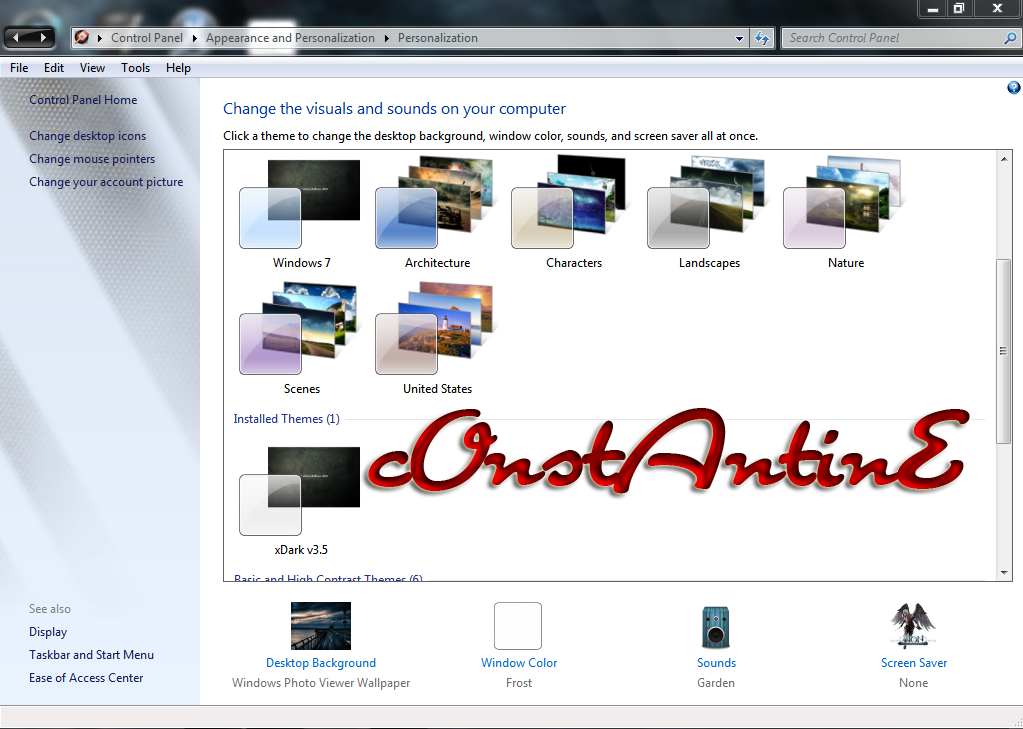Open Change mouse pointers link
The height and width of the screenshot is (729, 1023).
click(92, 159)
